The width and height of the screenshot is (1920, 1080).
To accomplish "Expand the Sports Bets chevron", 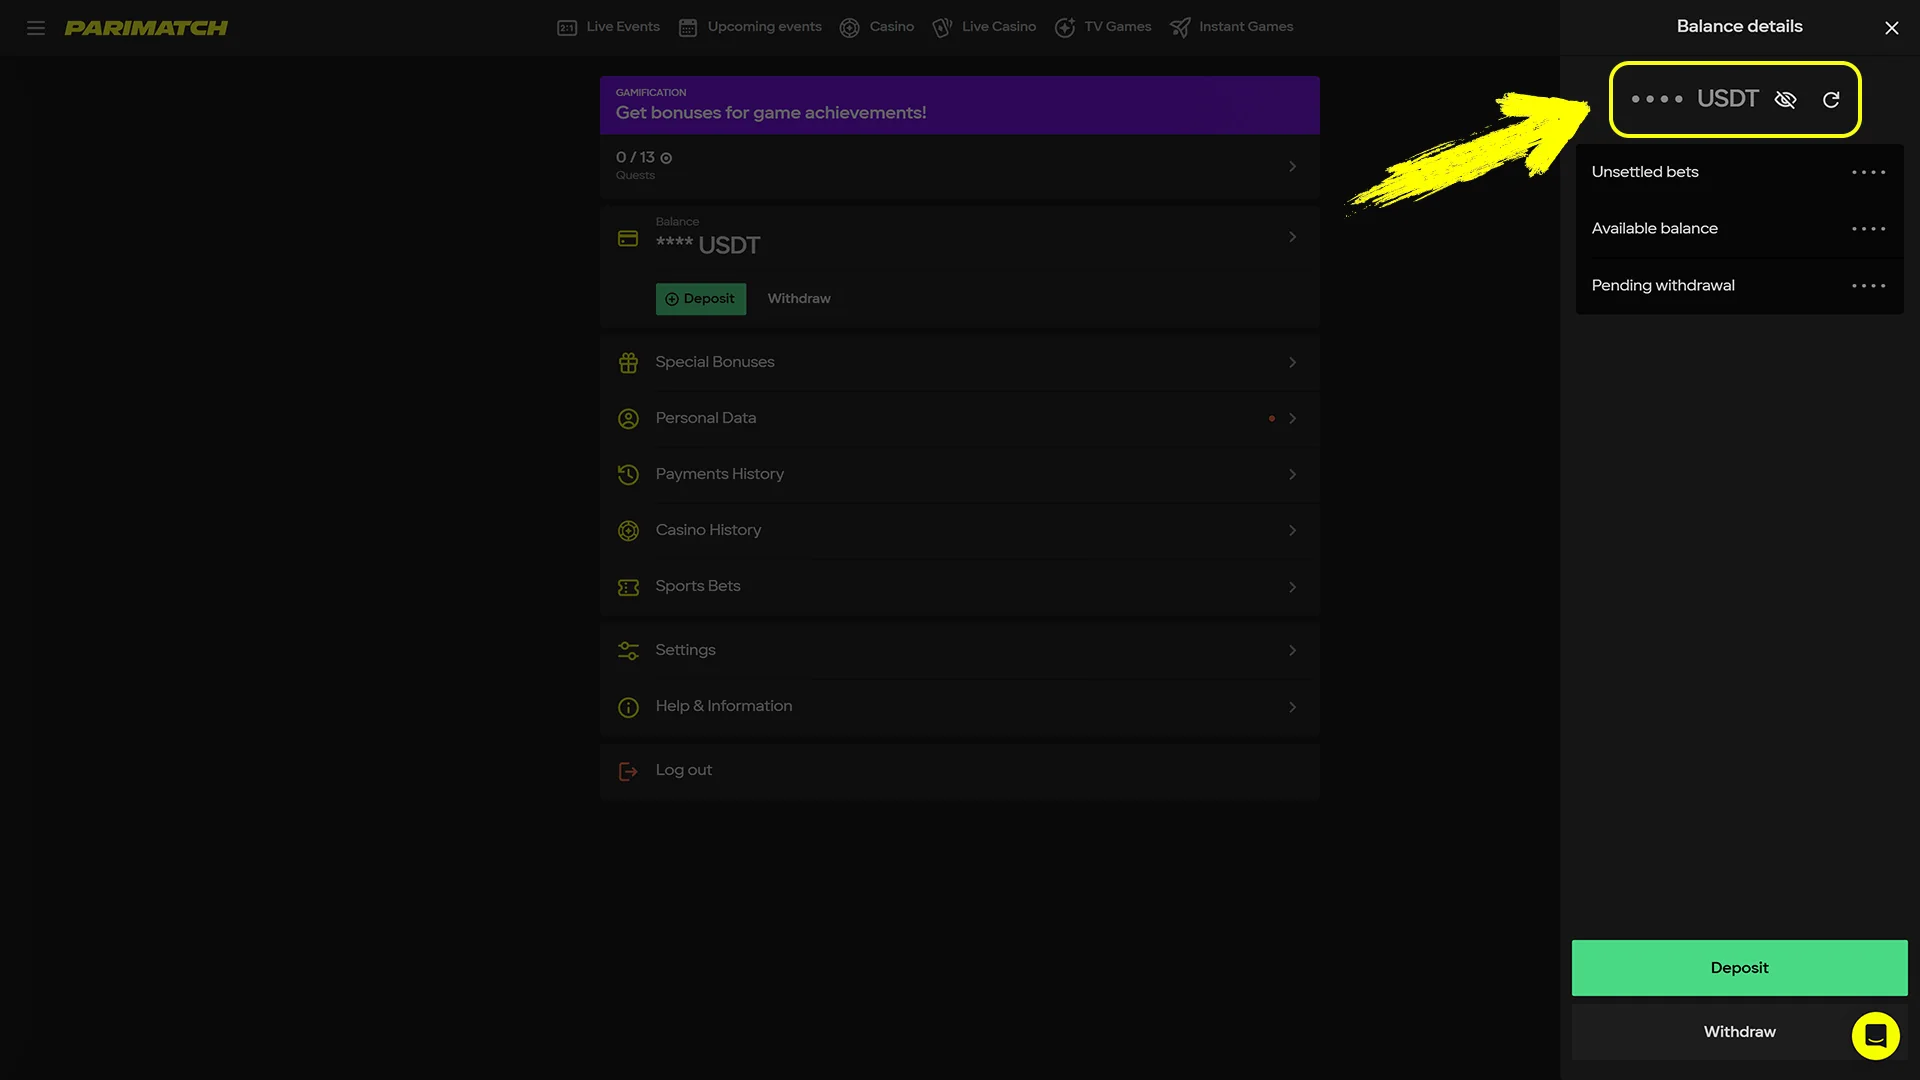I will click(1292, 587).
